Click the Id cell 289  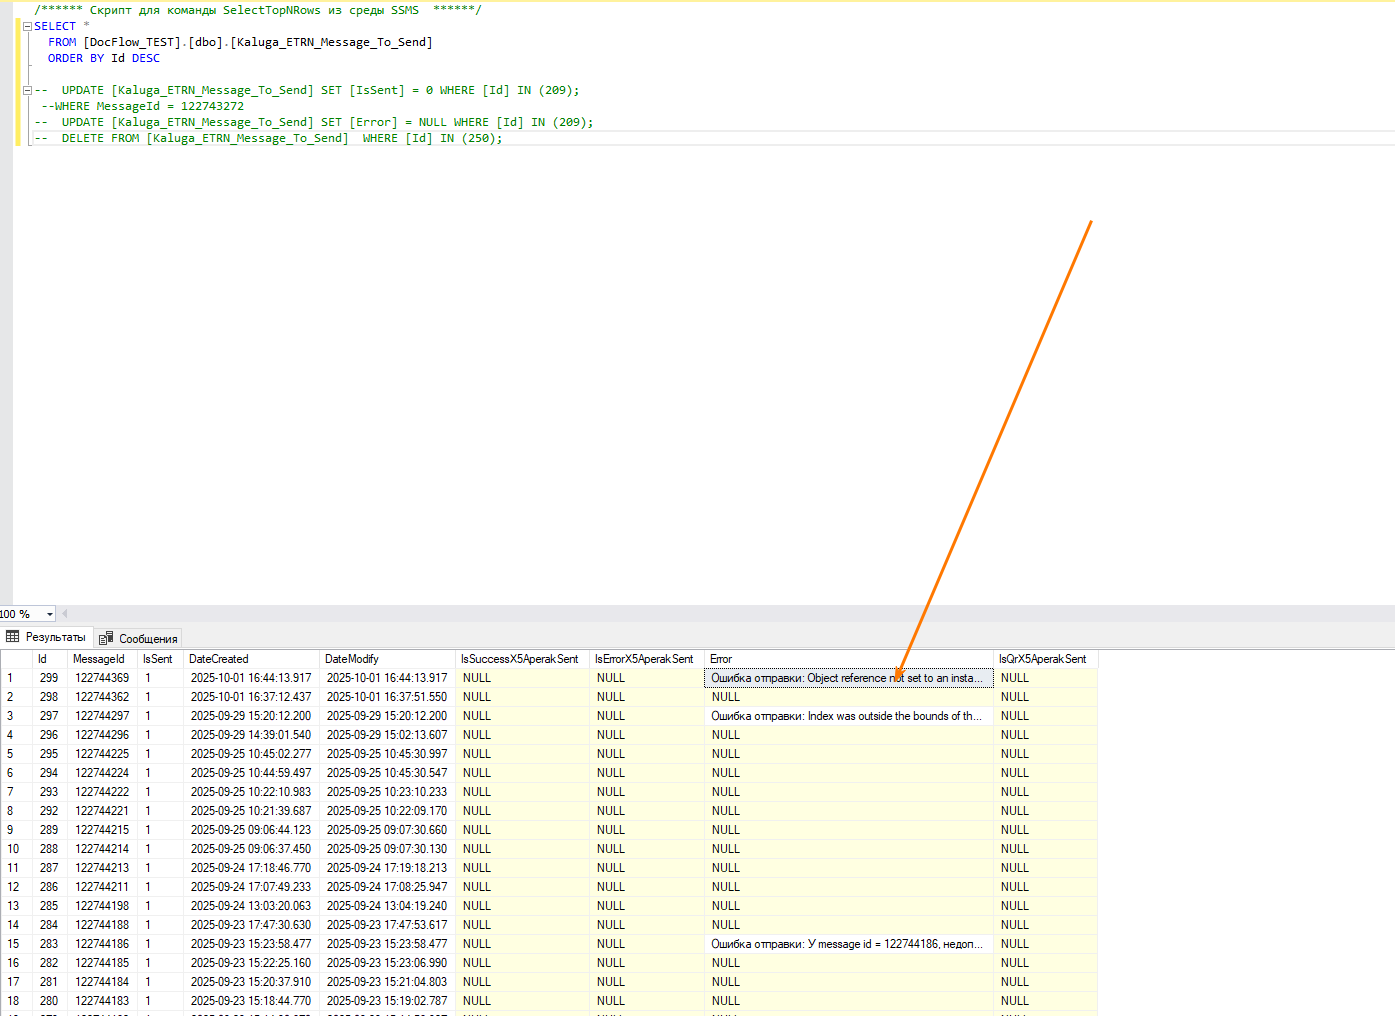click(x=50, y=830)
